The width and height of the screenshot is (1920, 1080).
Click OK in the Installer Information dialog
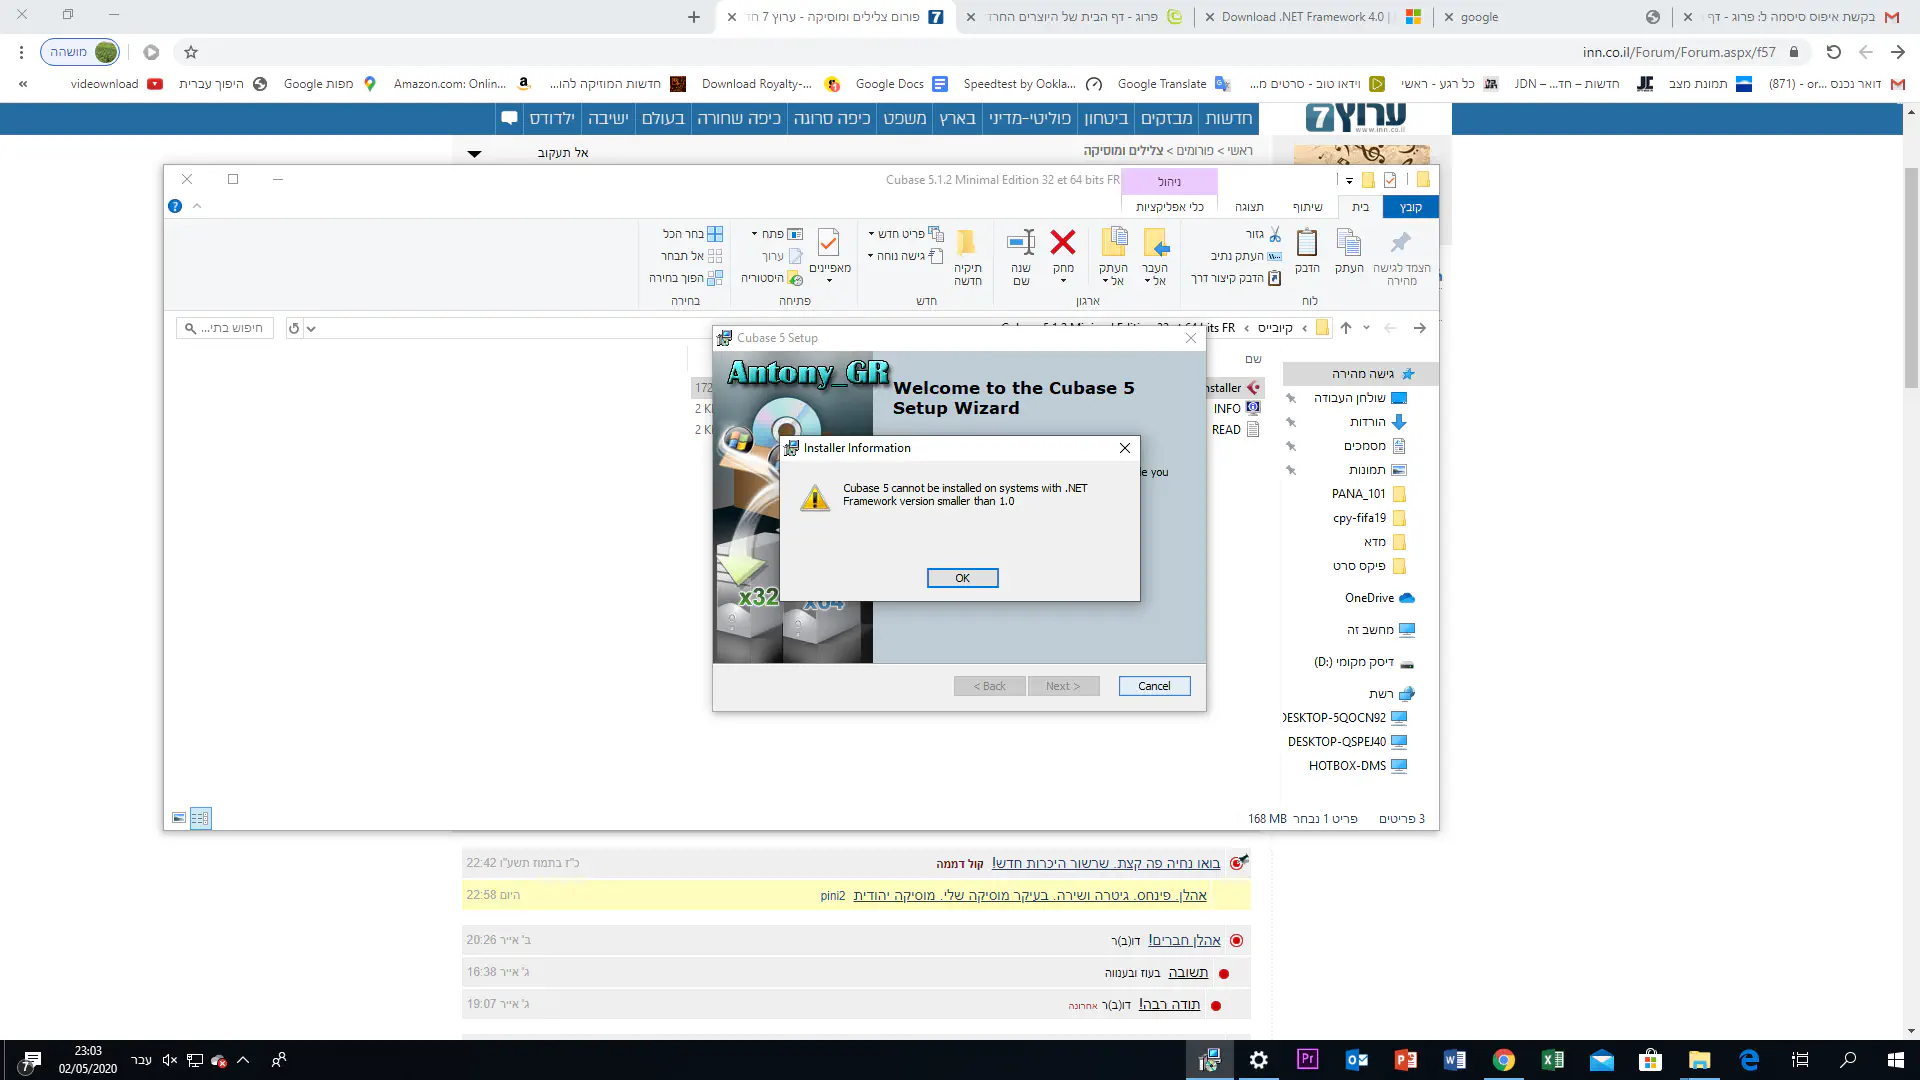pos(962,578)
